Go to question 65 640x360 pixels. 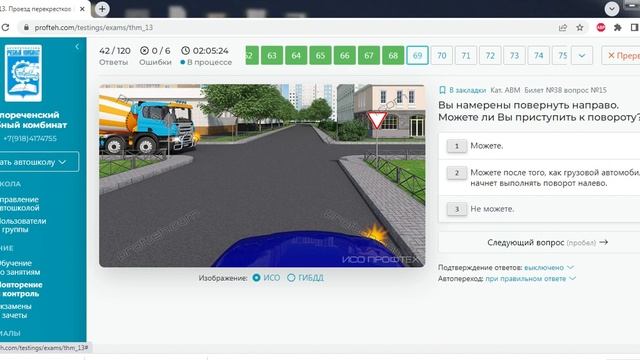coord(320,56)
